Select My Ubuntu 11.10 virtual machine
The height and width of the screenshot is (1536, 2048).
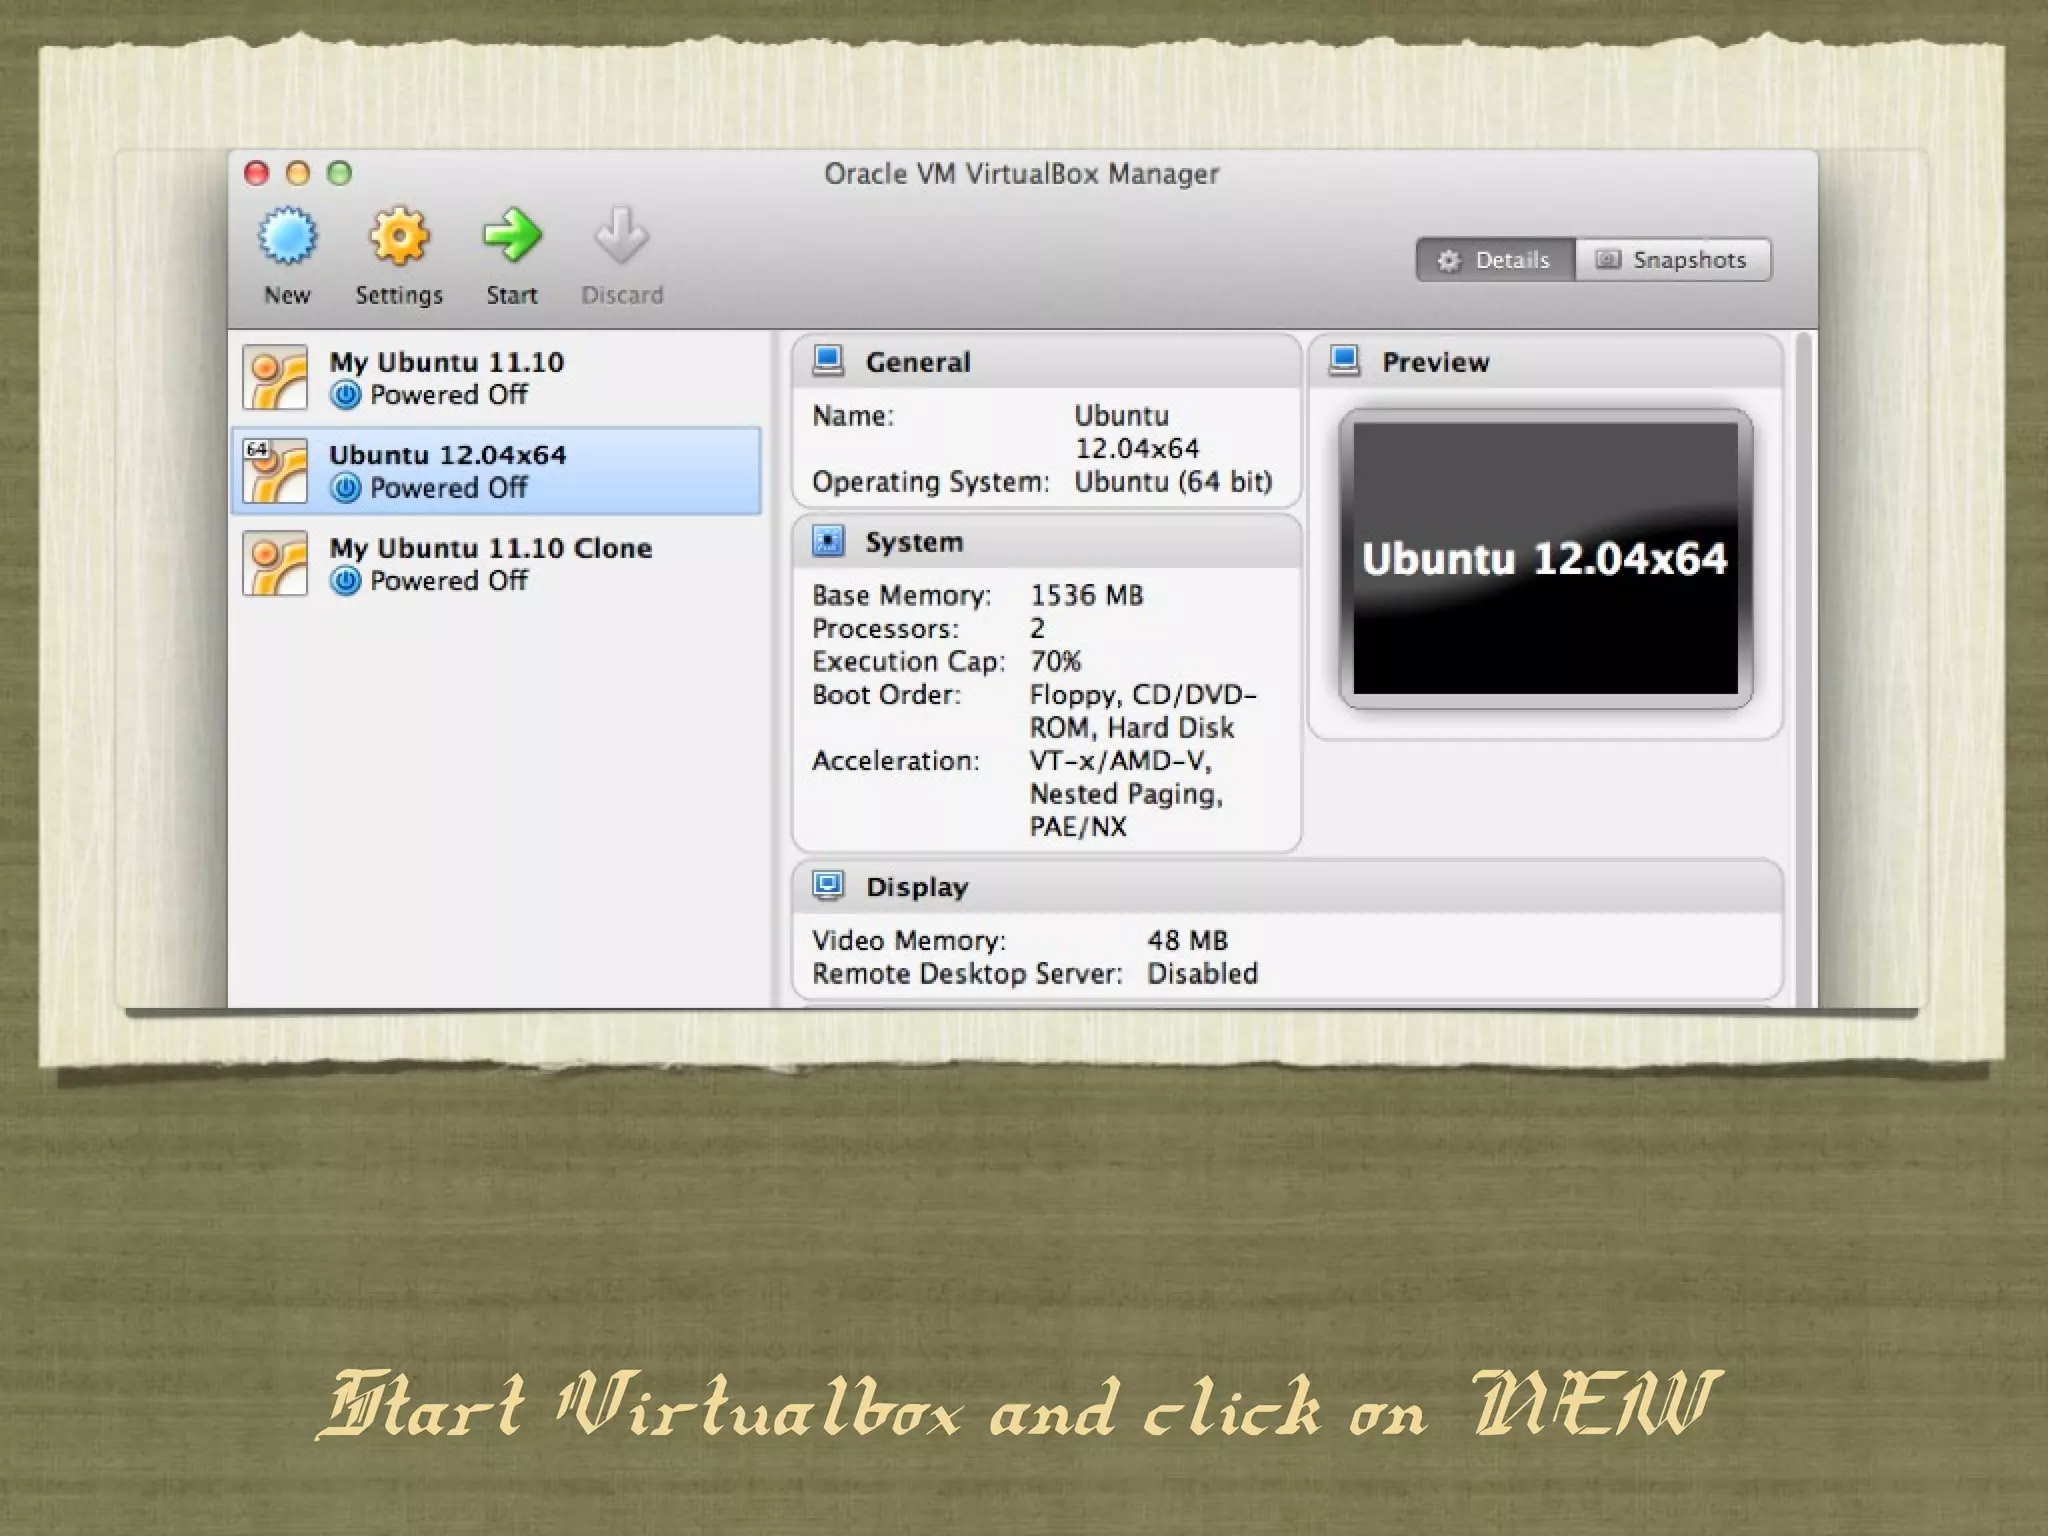pyautogui.click(x=446, y=377)
